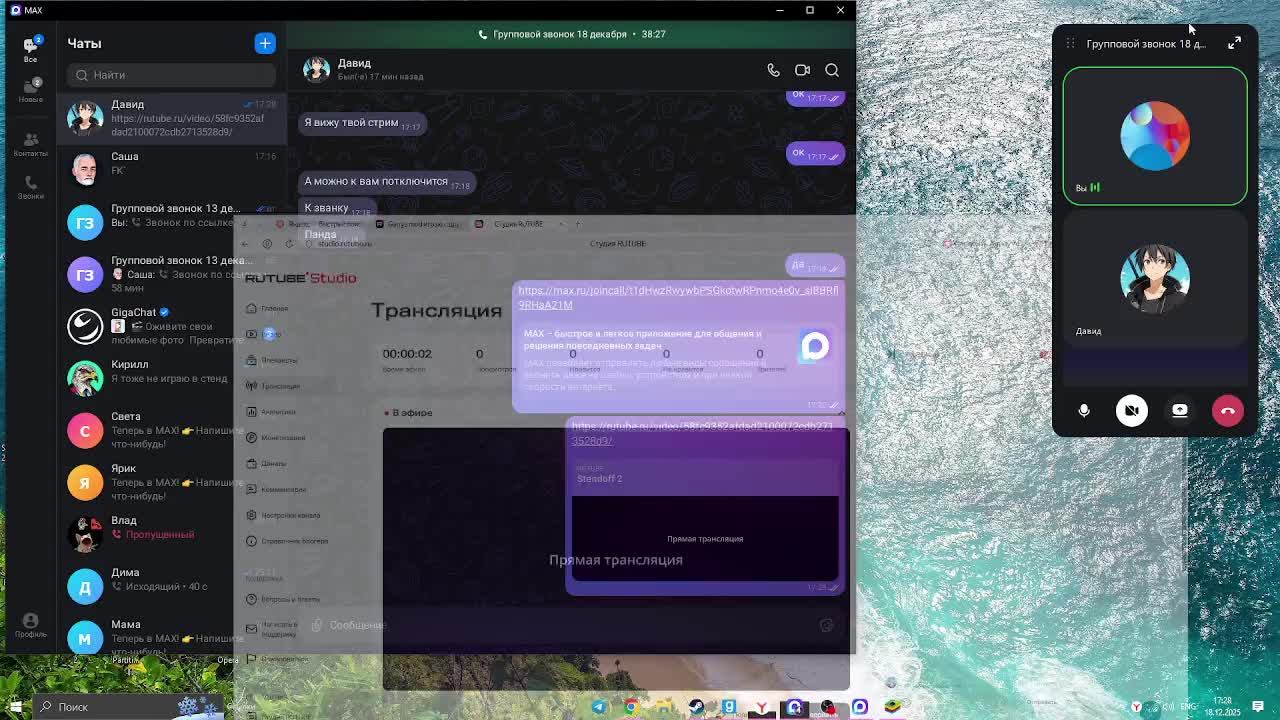Click the ENG language indicator in tray
The width and height of the screenshot is (1280, 720).
1189,707
